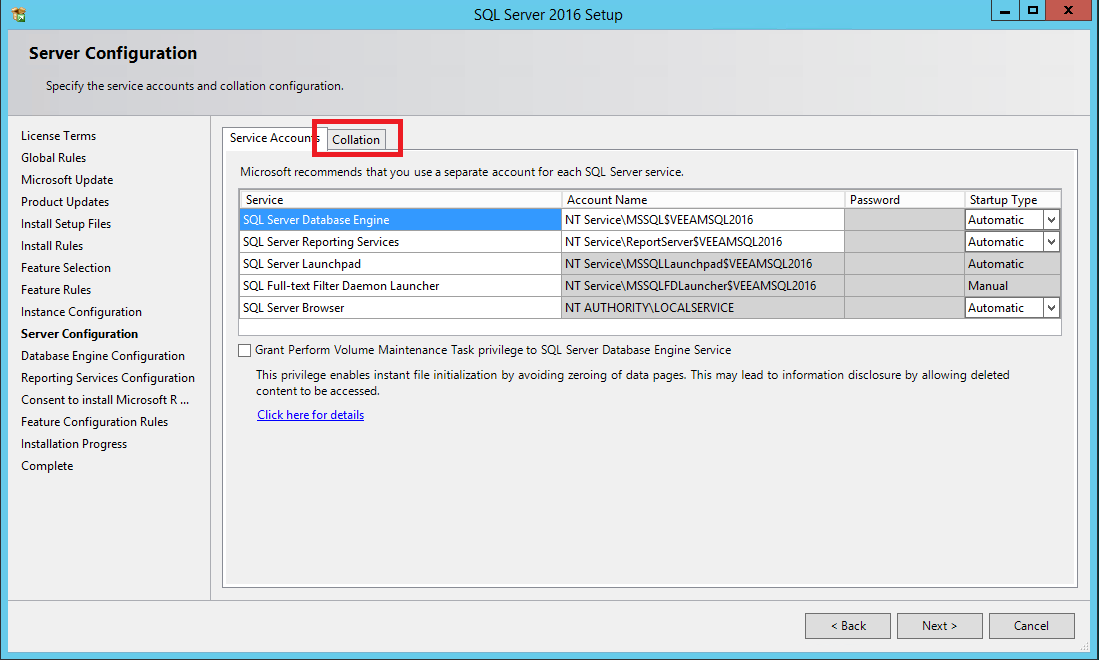
Task: Click Database Engine Configuration step
Action: pos(102,356)
